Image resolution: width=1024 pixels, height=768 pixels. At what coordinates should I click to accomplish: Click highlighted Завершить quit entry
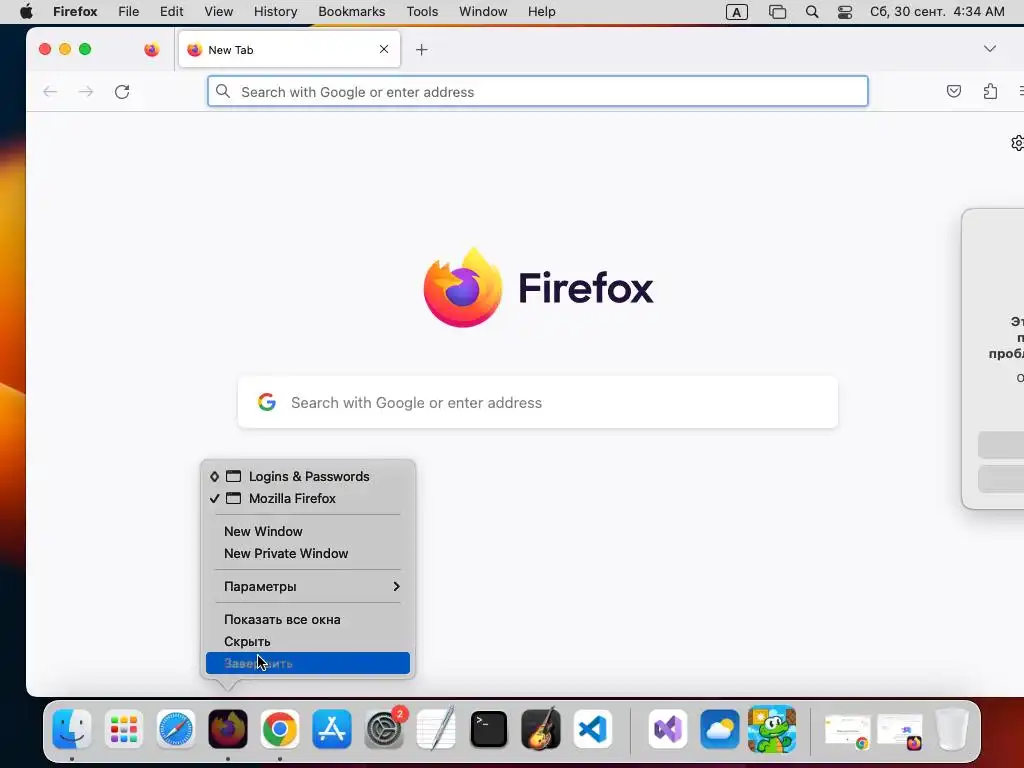(308, 664)
